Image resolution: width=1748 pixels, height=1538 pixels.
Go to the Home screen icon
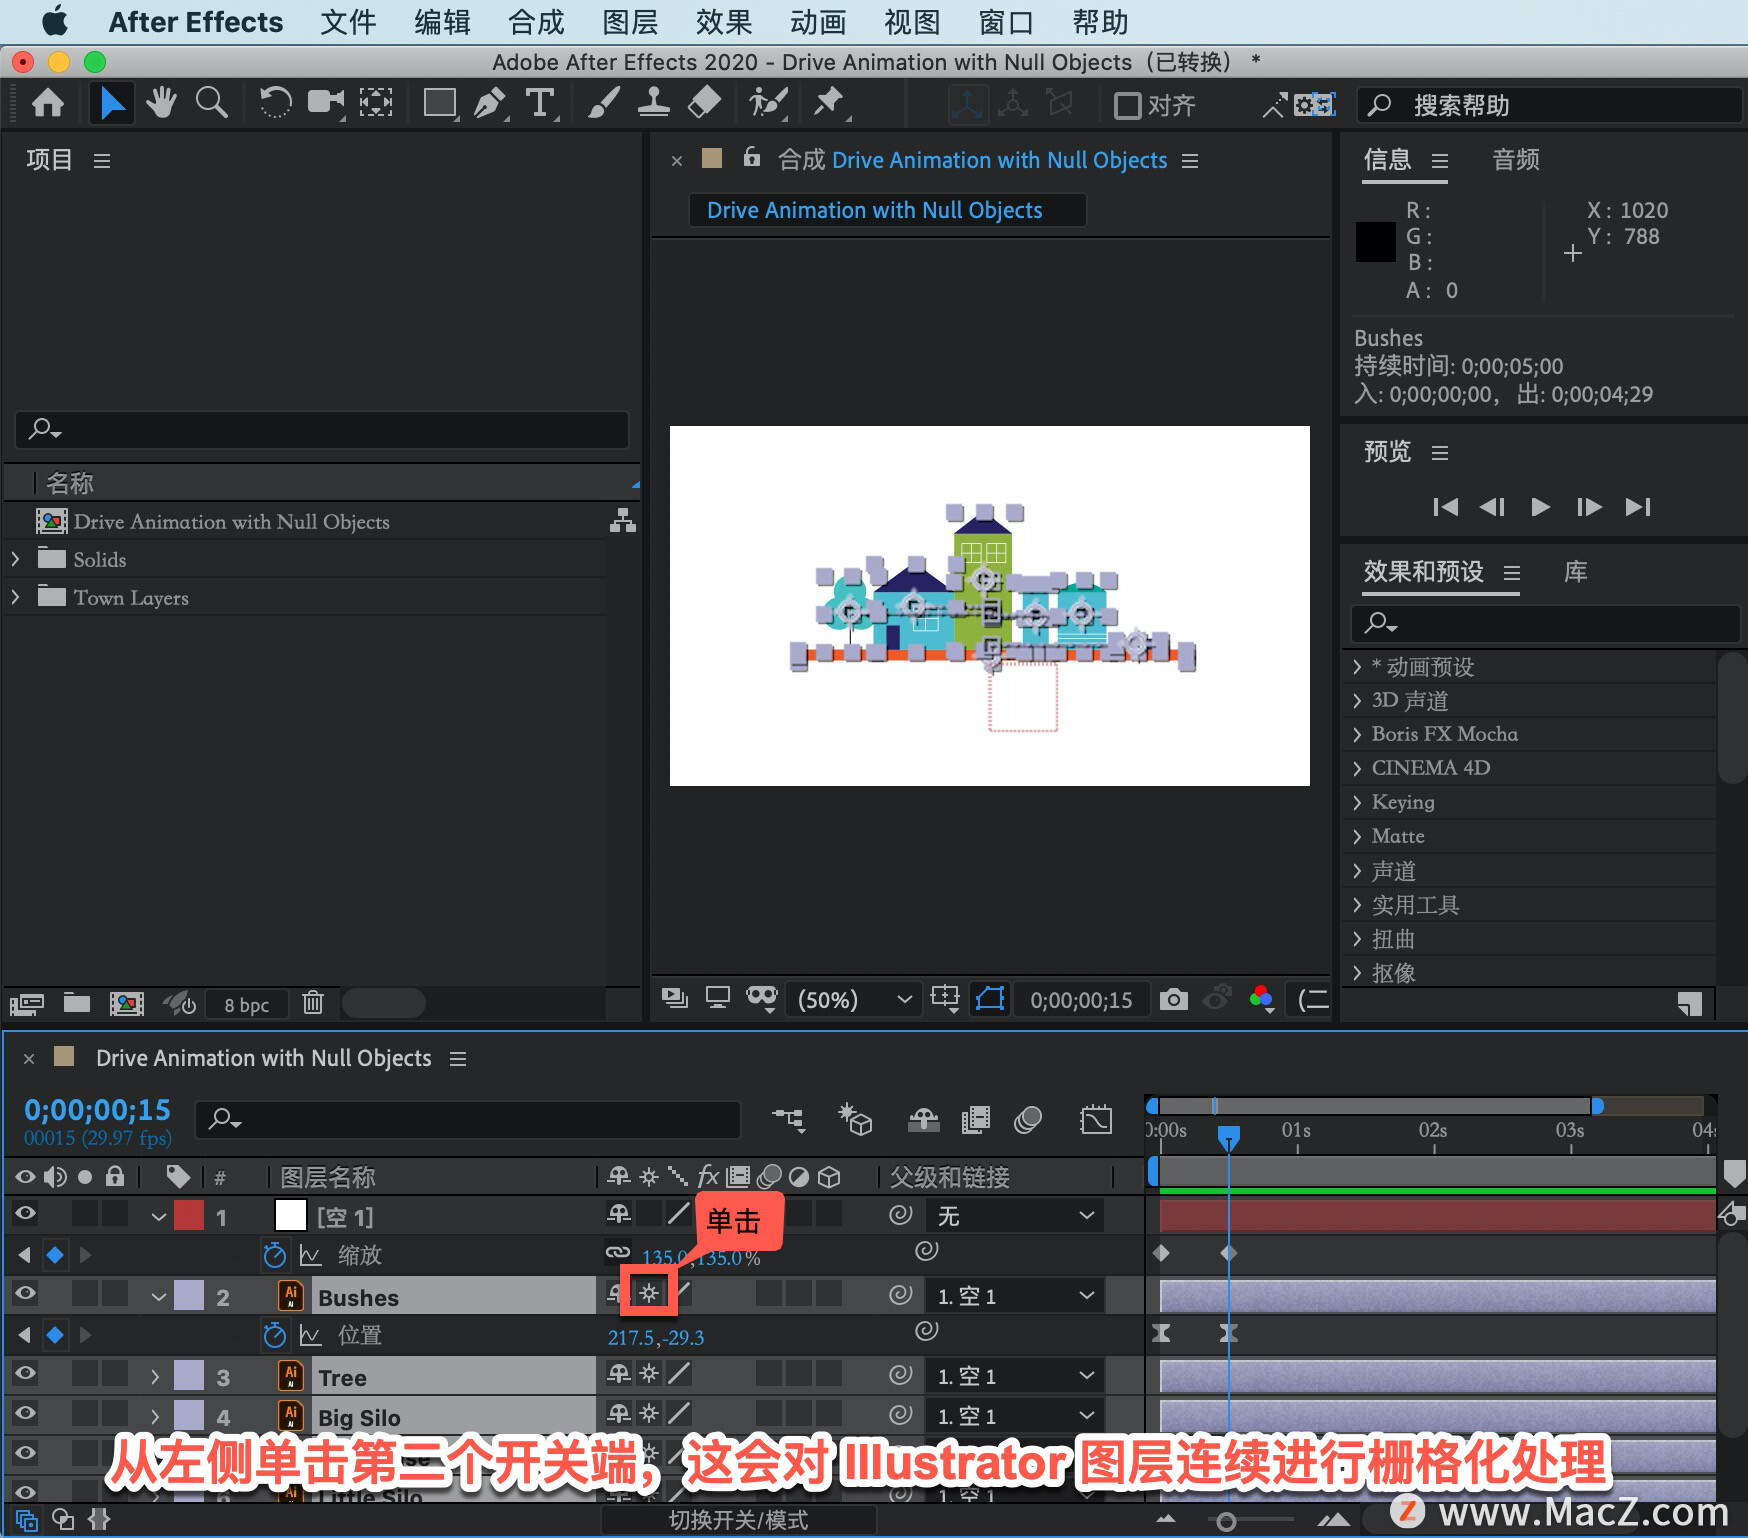[48, 103]
